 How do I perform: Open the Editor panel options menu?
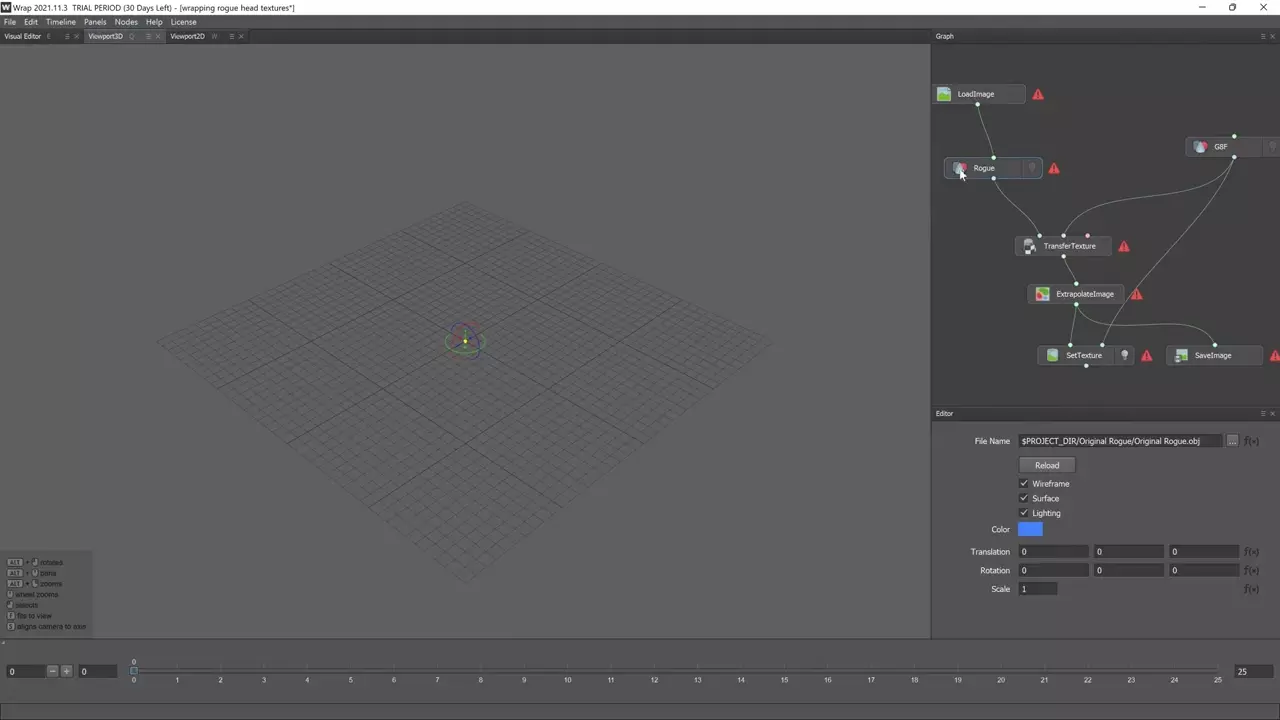(1263, 413)
